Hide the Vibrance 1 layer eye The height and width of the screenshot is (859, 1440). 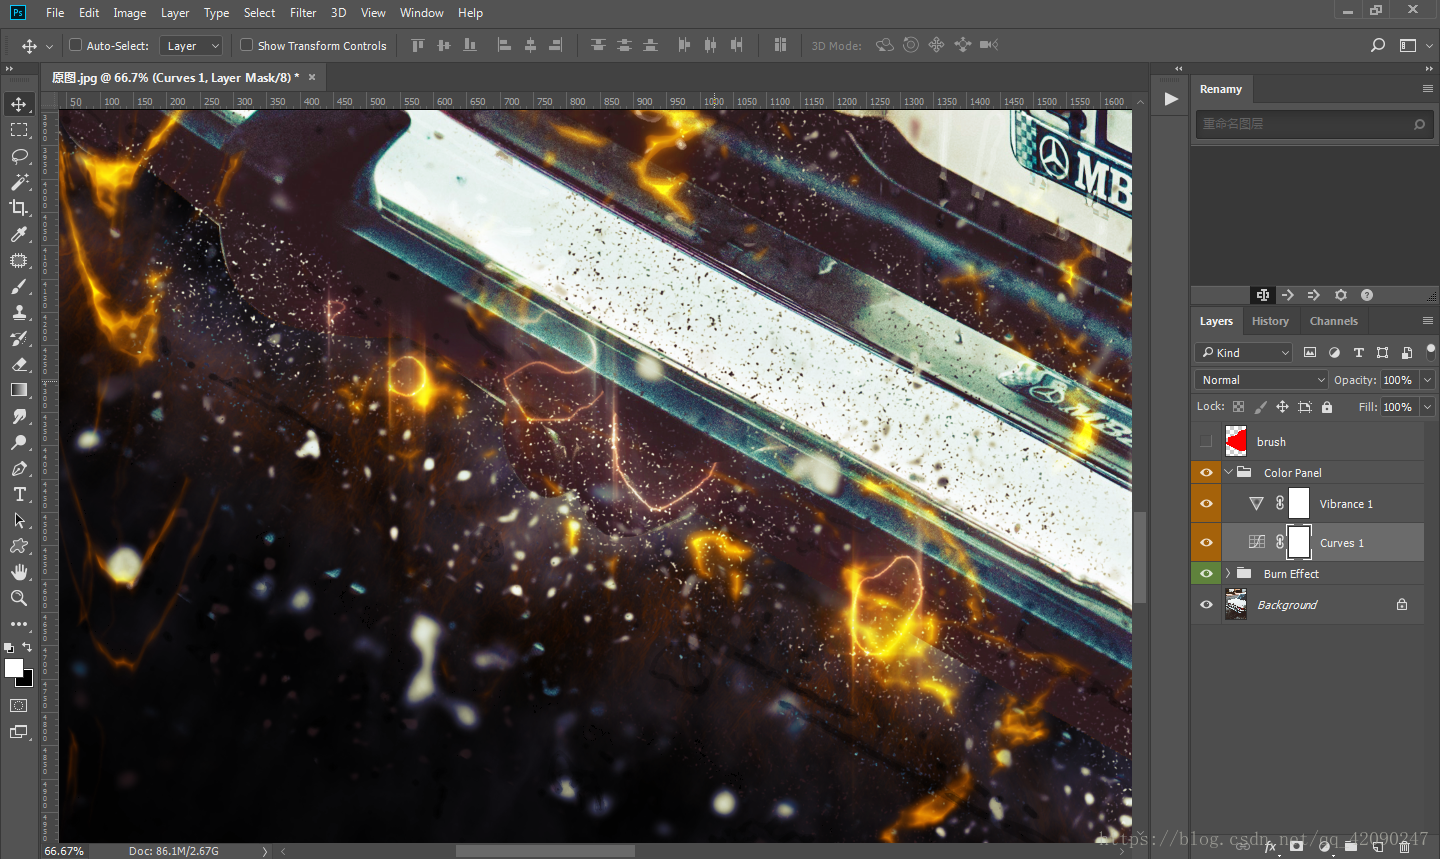1206,503
